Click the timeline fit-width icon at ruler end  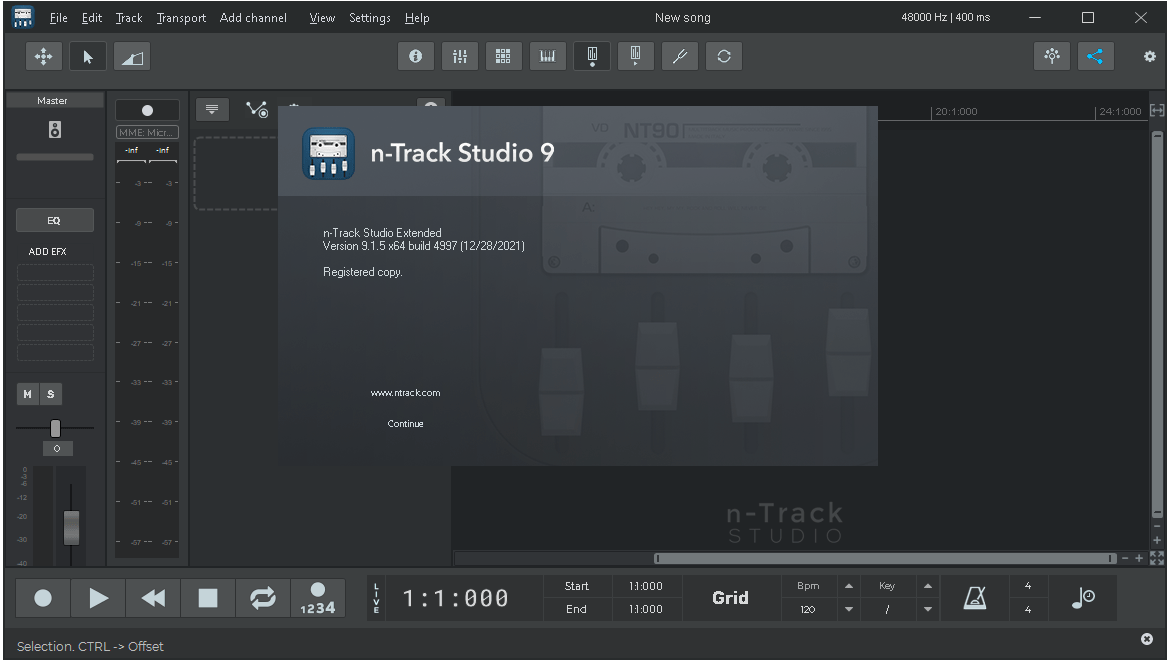[1157, 110]
